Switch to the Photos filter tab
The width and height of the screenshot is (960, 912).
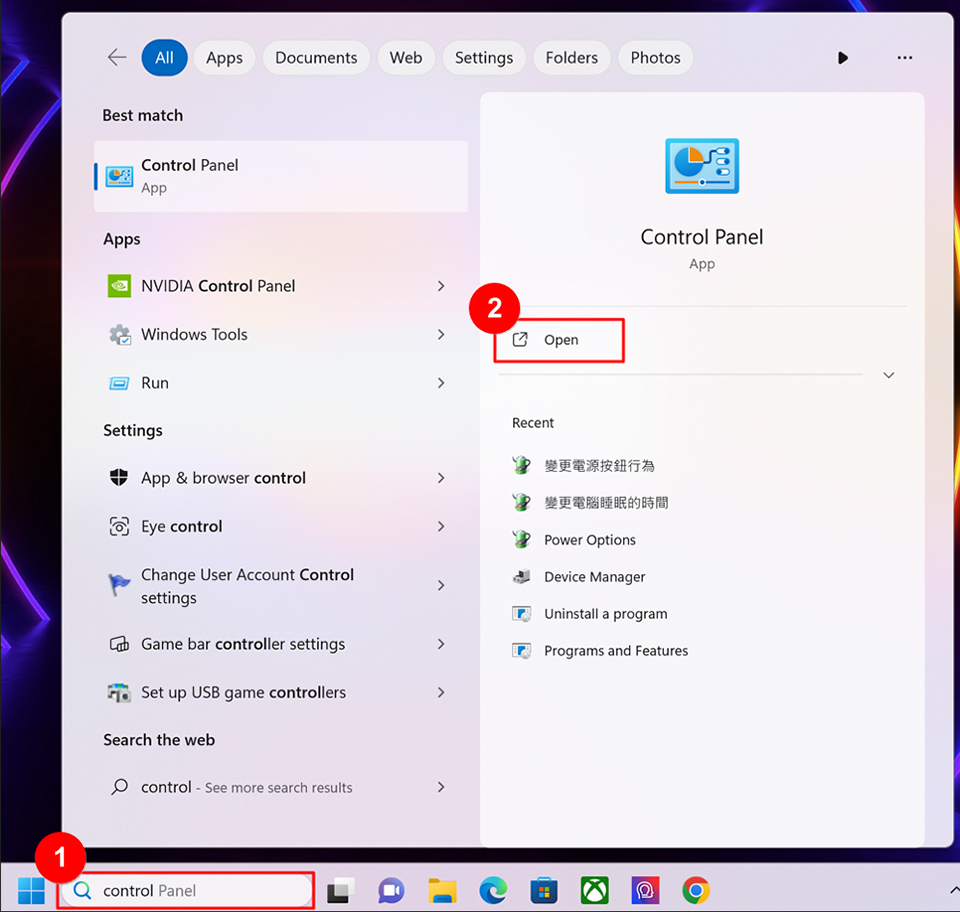click(655, 58)
